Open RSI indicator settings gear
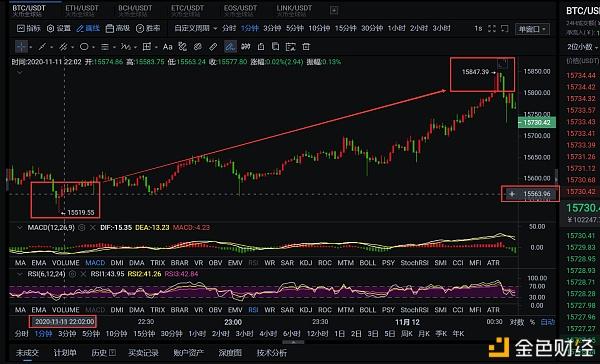This screenshot has height=364, width=600. pos(72,274)
